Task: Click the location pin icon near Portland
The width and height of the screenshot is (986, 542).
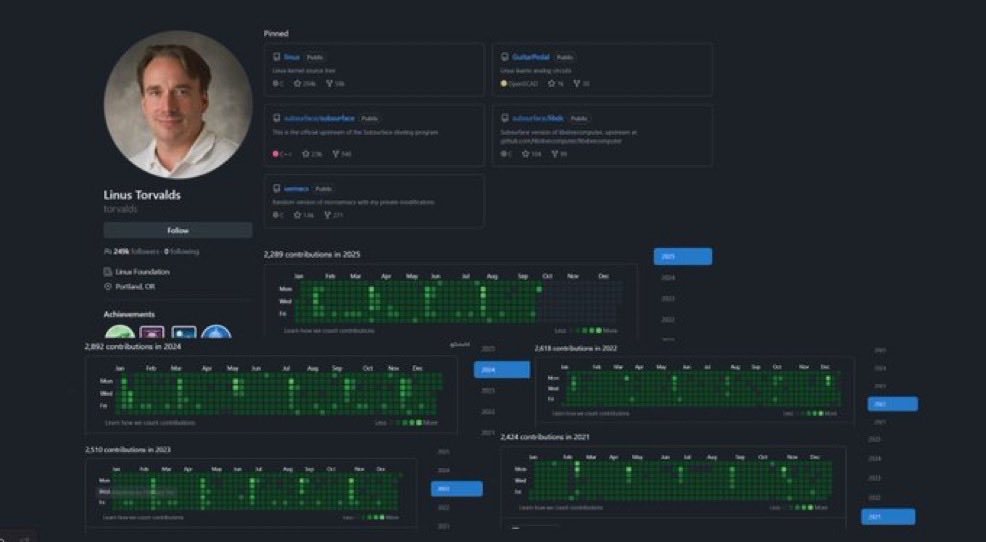Action: [x=107, y=287]
